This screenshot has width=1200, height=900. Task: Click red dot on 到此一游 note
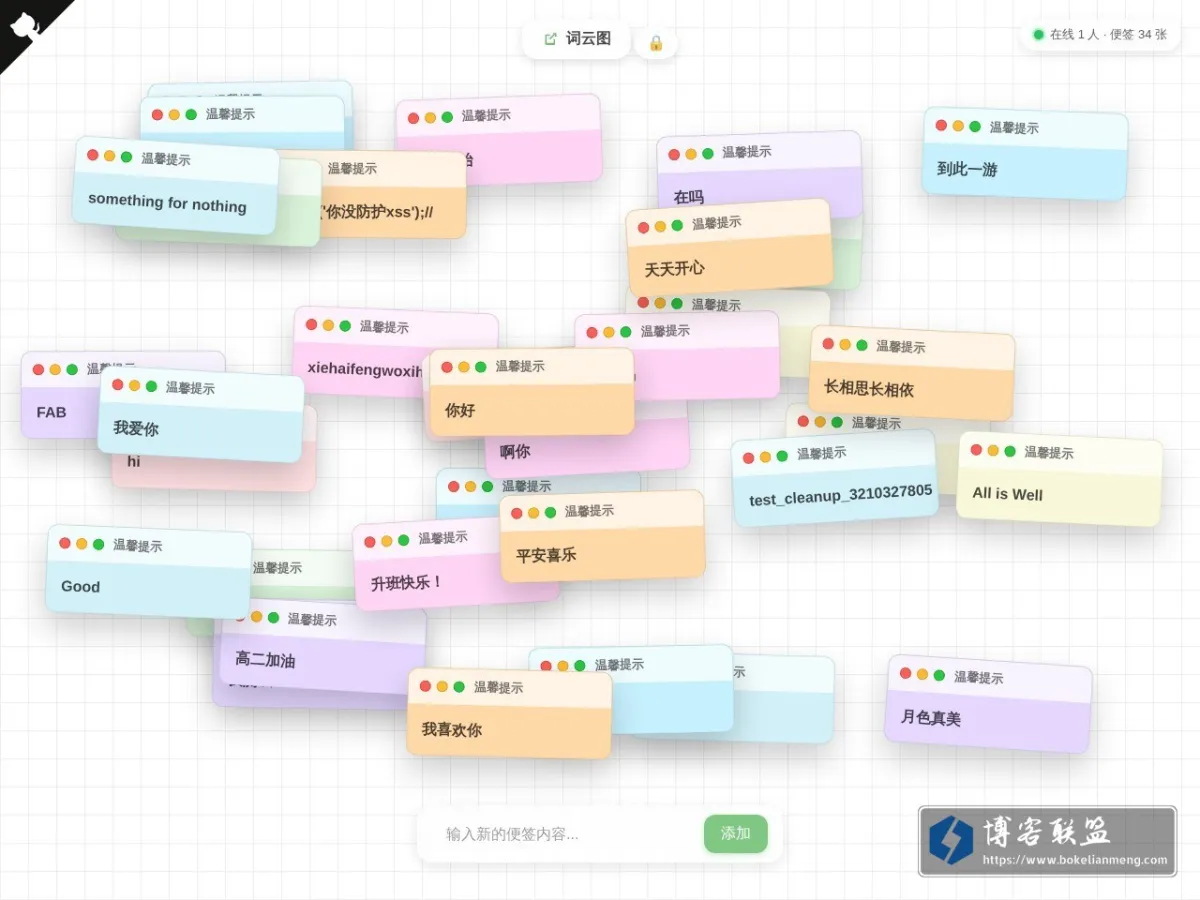tap(941, 125)
